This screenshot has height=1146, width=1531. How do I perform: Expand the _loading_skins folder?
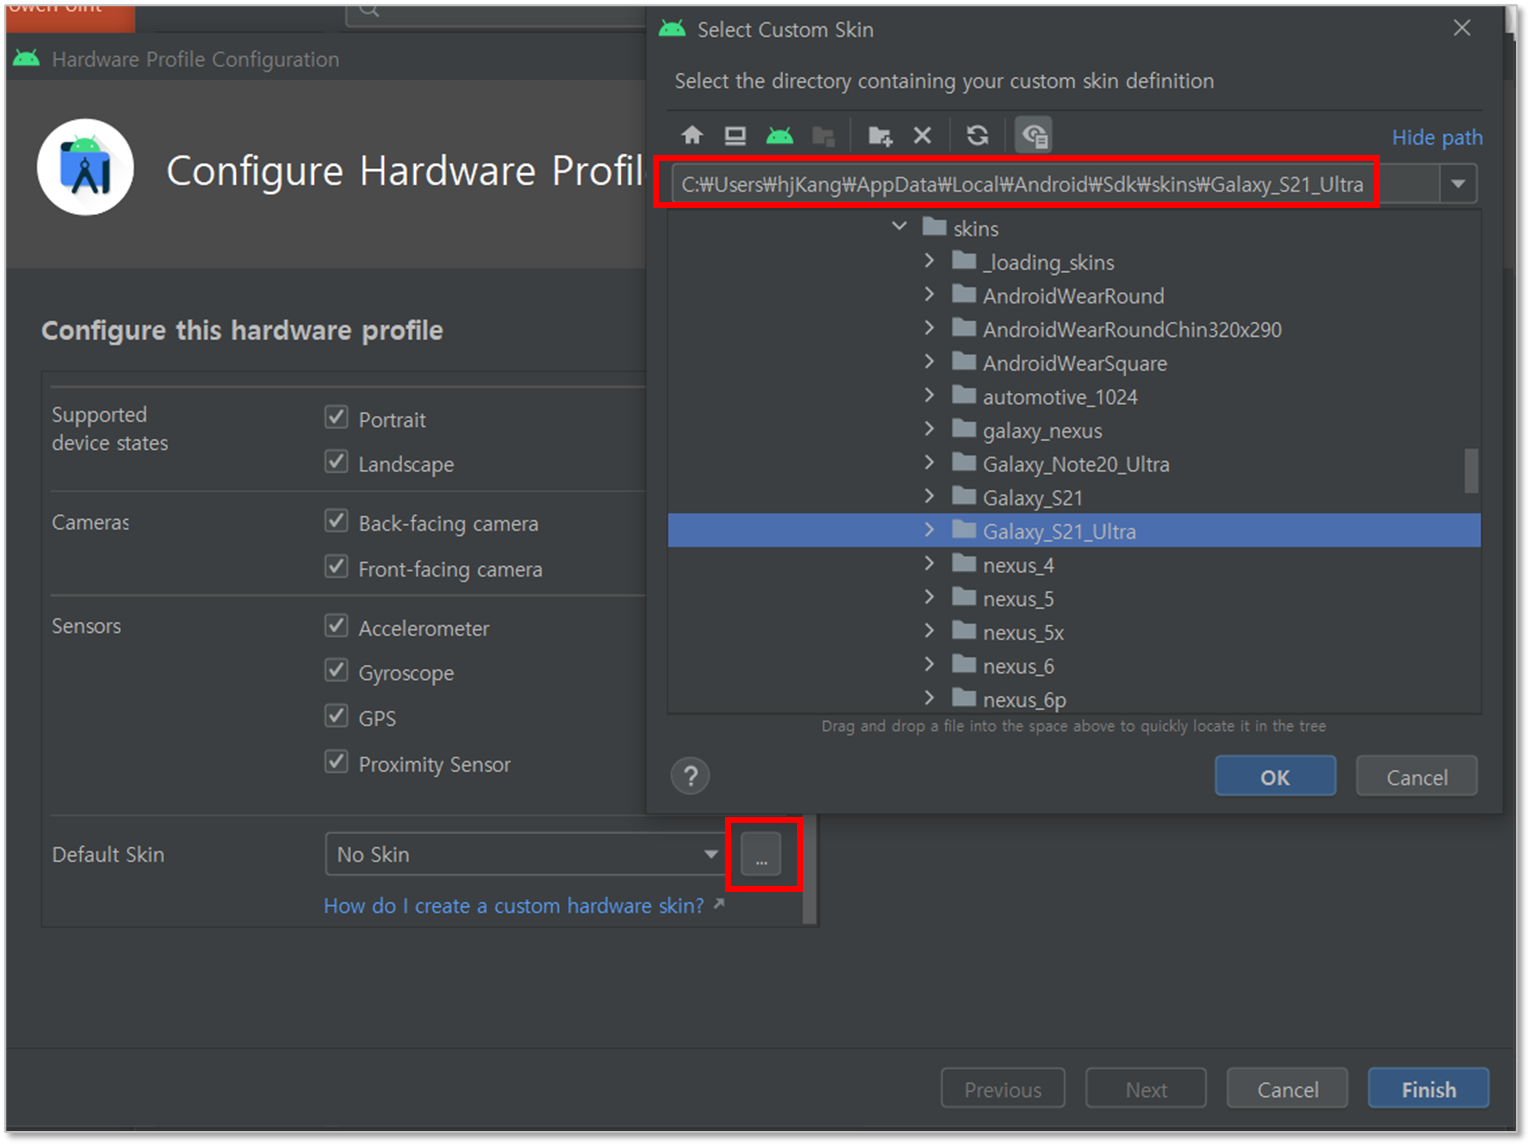pos(929,261)
